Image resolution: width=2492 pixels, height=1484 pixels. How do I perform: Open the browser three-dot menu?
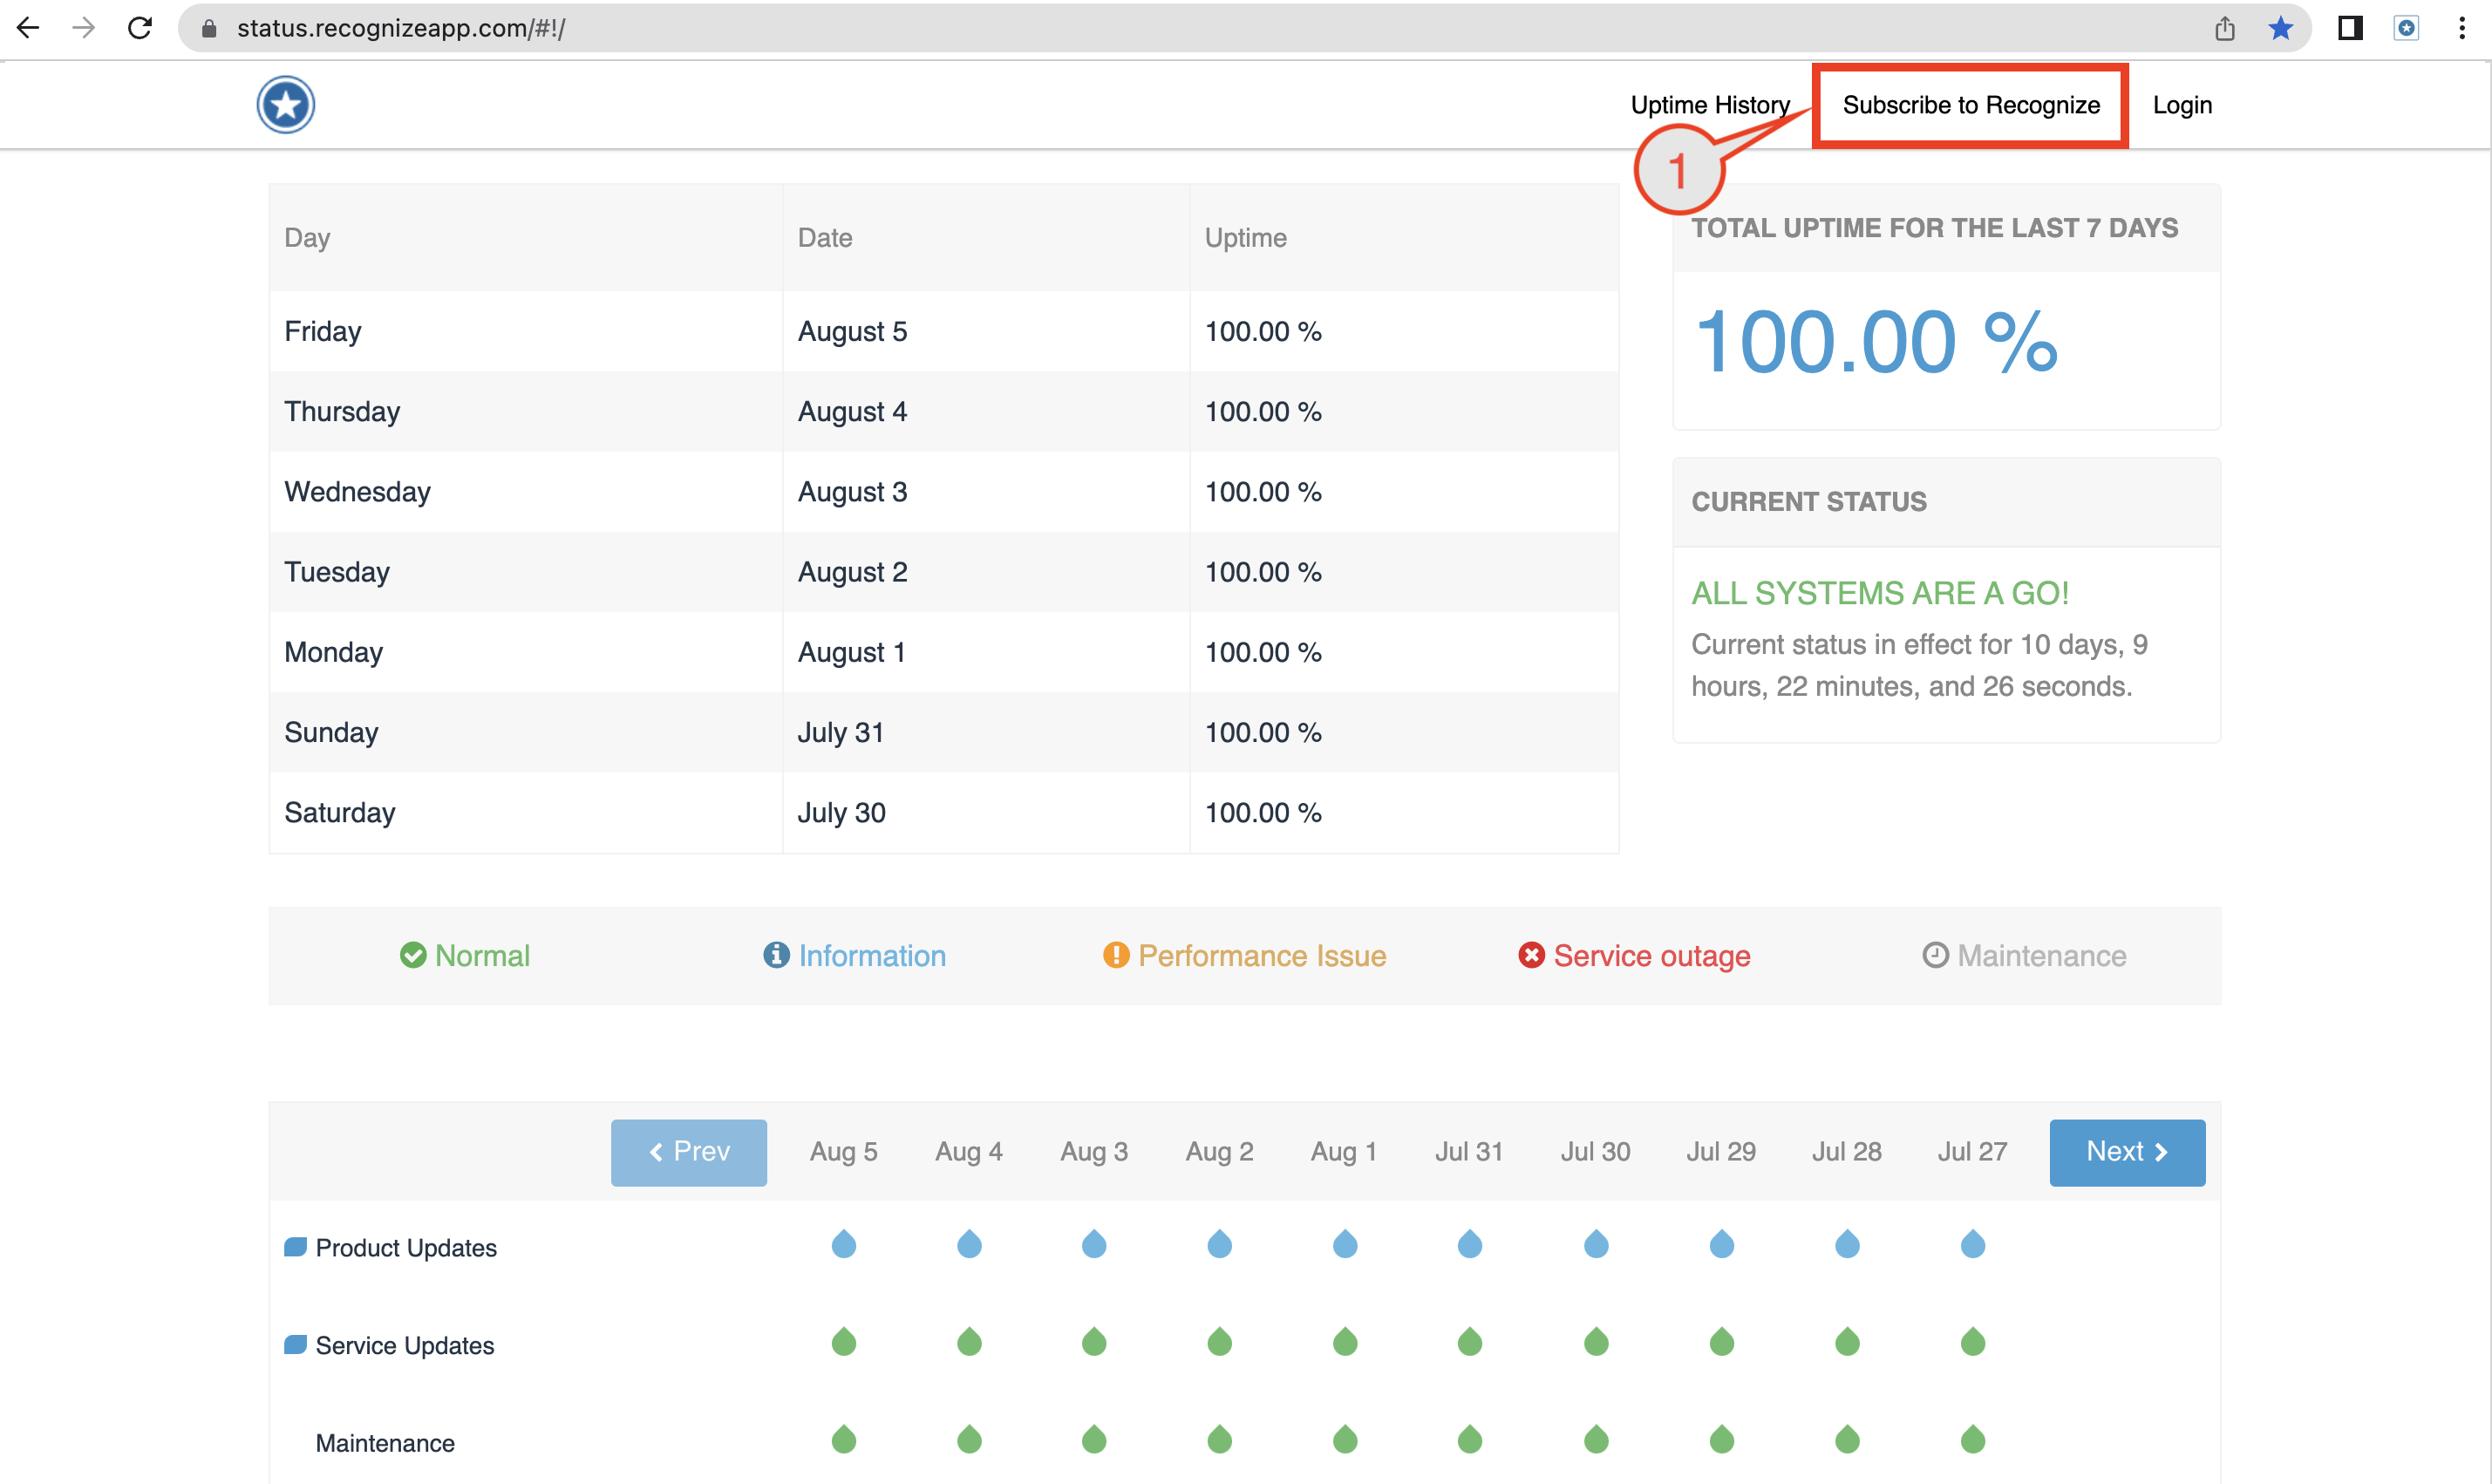pos(2462,28)
